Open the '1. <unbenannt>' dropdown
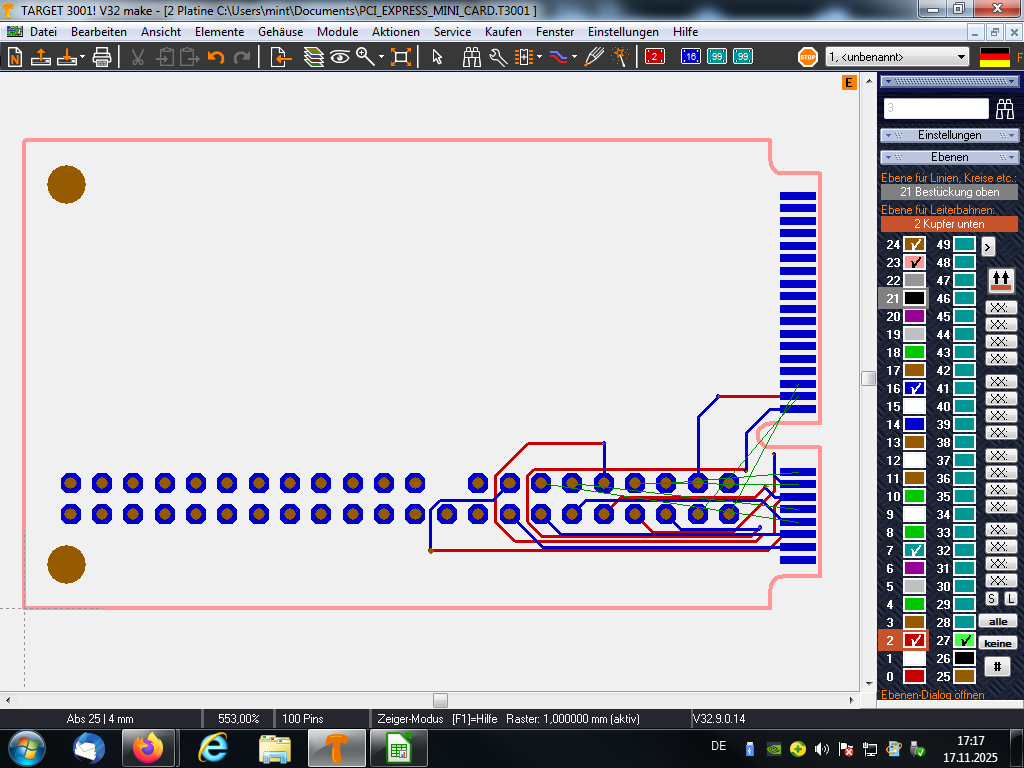 897,57
